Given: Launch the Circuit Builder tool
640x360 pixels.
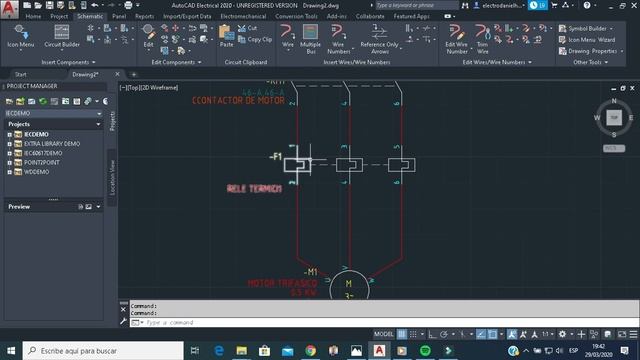Looking at the screenshot, I should 62,37.
